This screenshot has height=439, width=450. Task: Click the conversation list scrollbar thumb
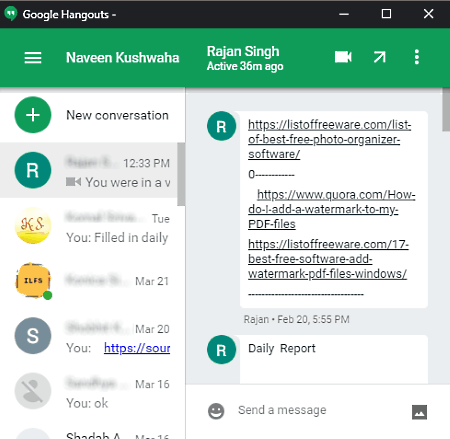coord(181,174)
